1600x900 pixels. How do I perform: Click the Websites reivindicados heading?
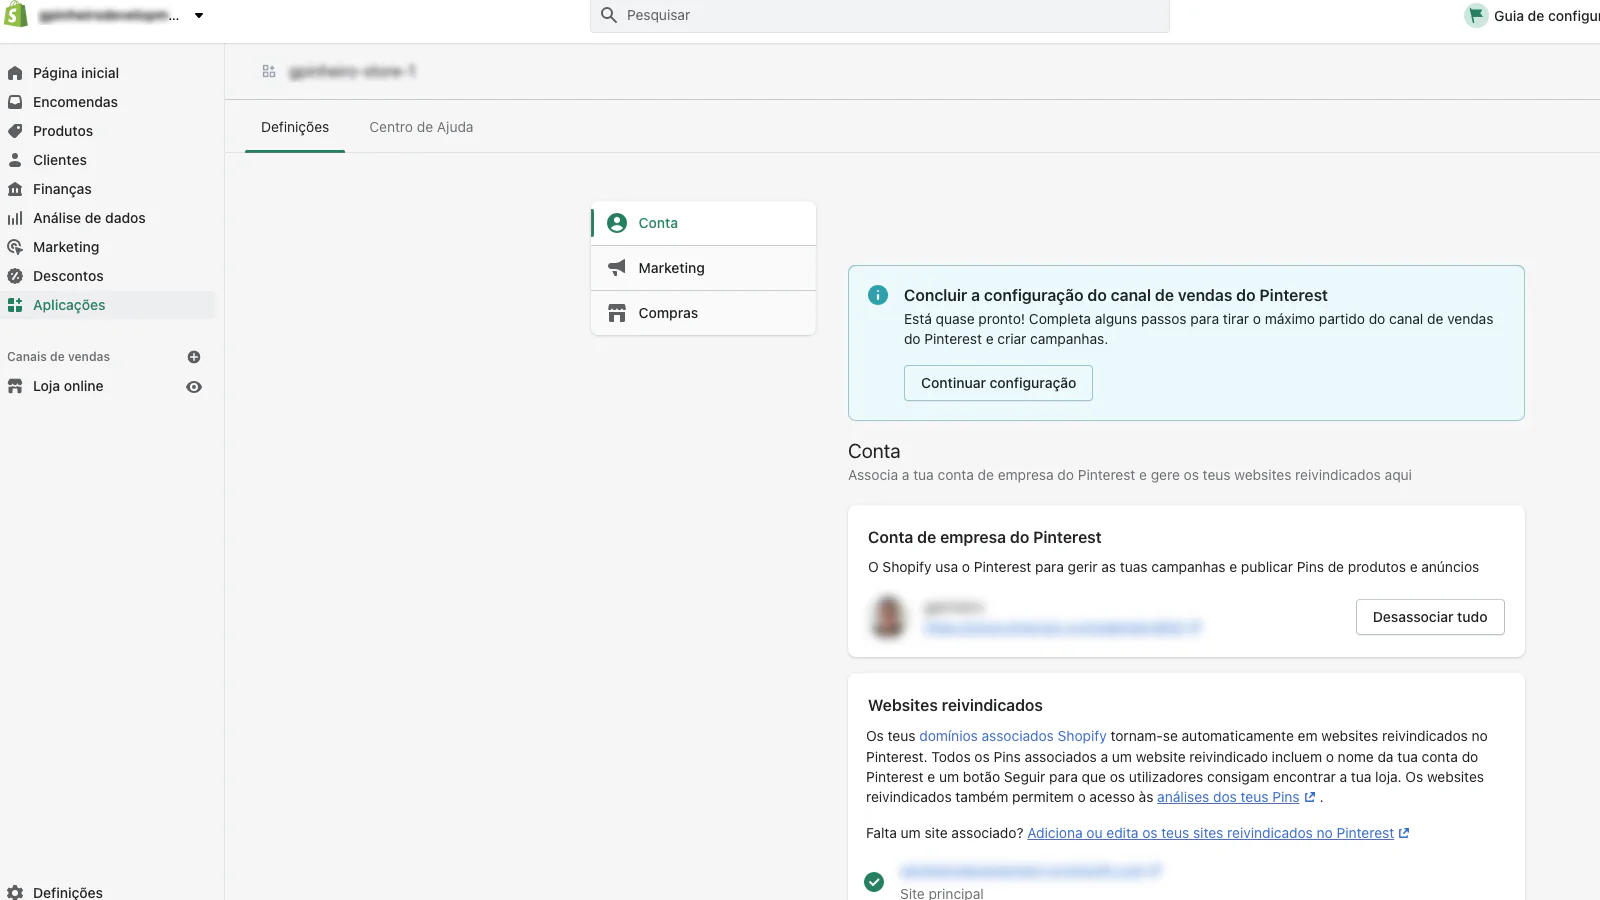955,705
